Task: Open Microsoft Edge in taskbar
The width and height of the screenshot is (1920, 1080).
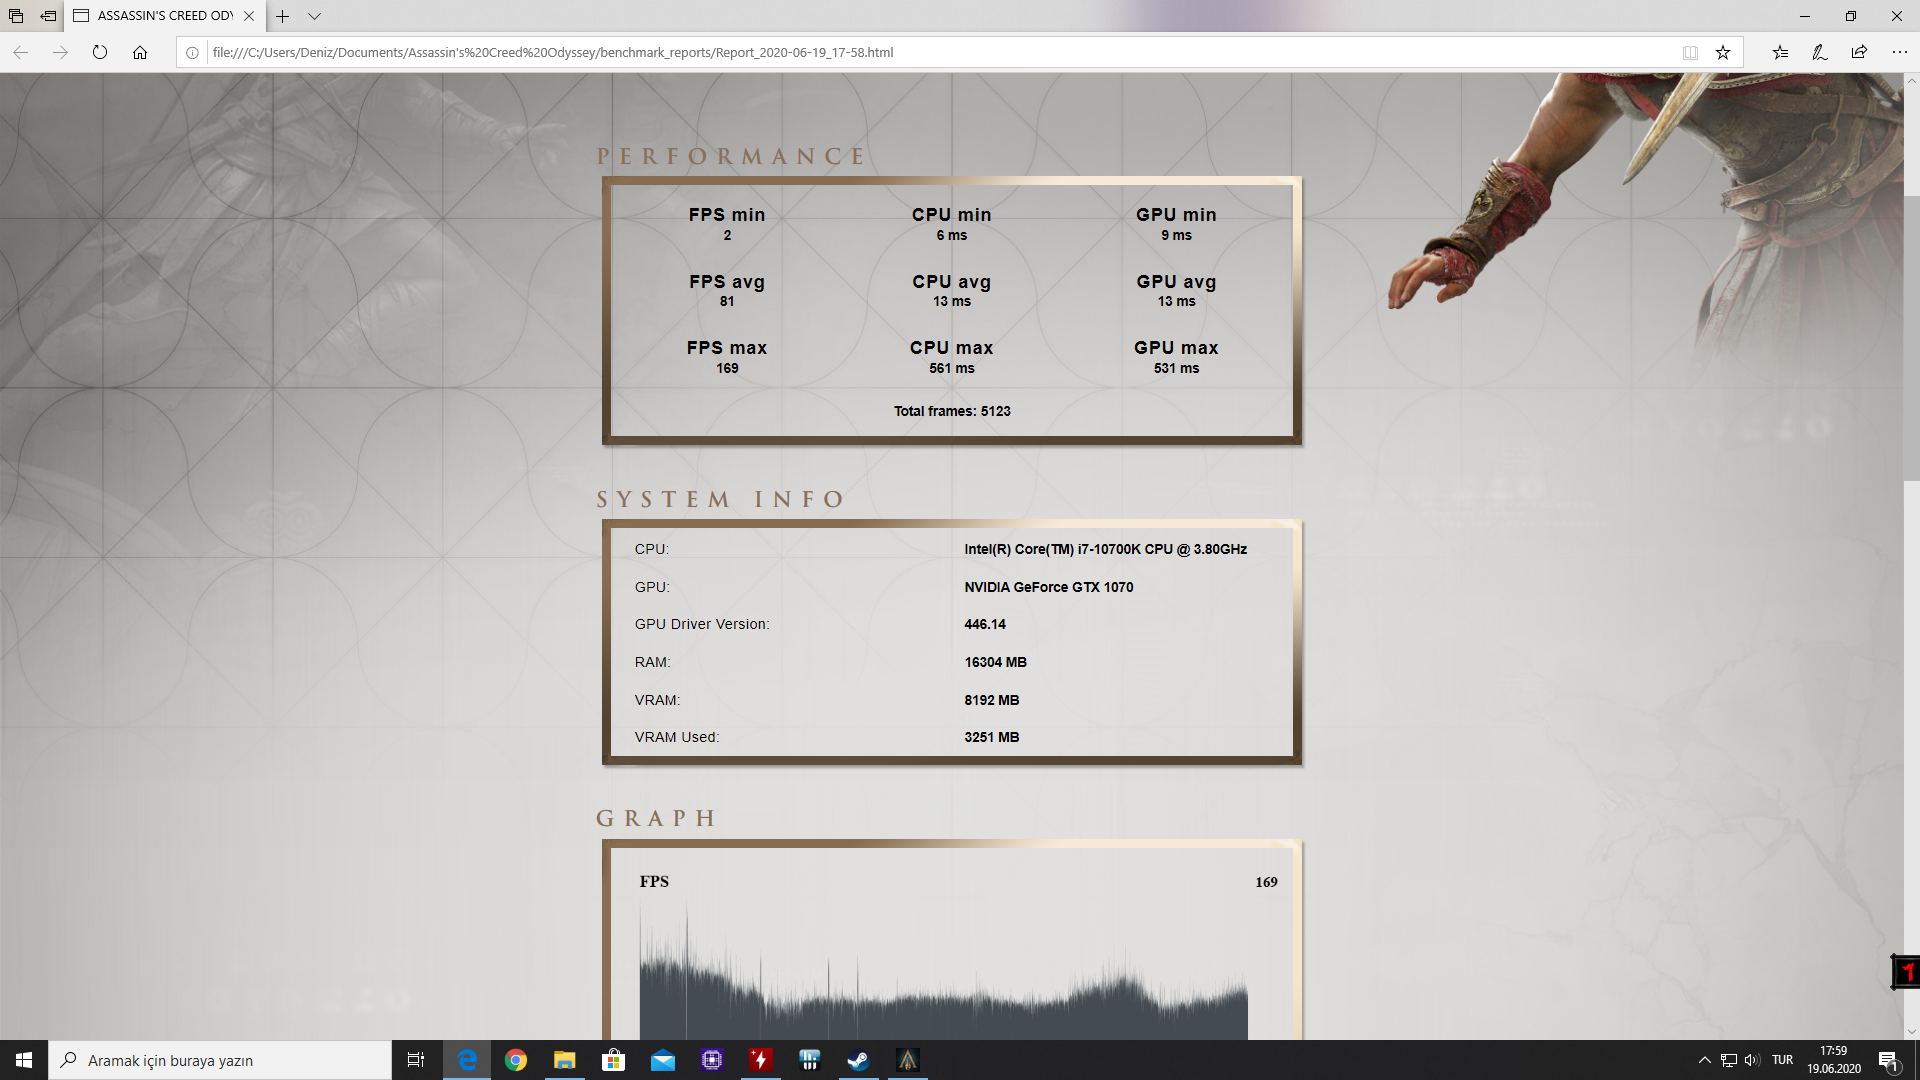Action: (467, 1060)
